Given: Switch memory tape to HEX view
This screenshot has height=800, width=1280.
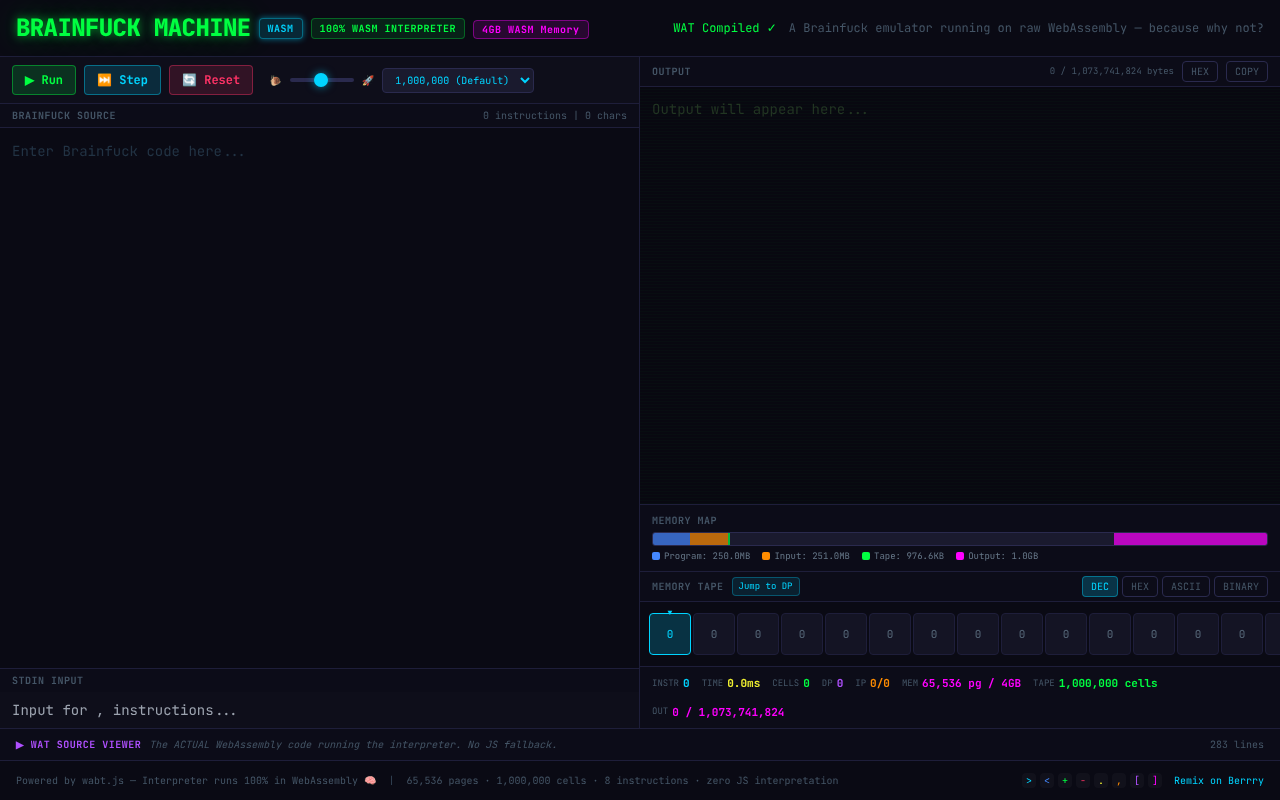Looking at the screenshot, I should (1140, 587).
